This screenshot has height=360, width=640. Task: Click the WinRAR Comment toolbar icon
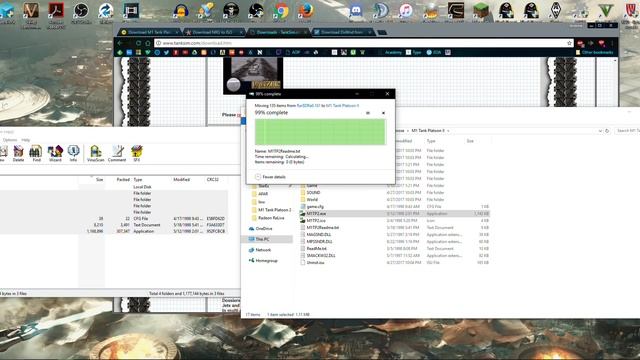[117, 153]
